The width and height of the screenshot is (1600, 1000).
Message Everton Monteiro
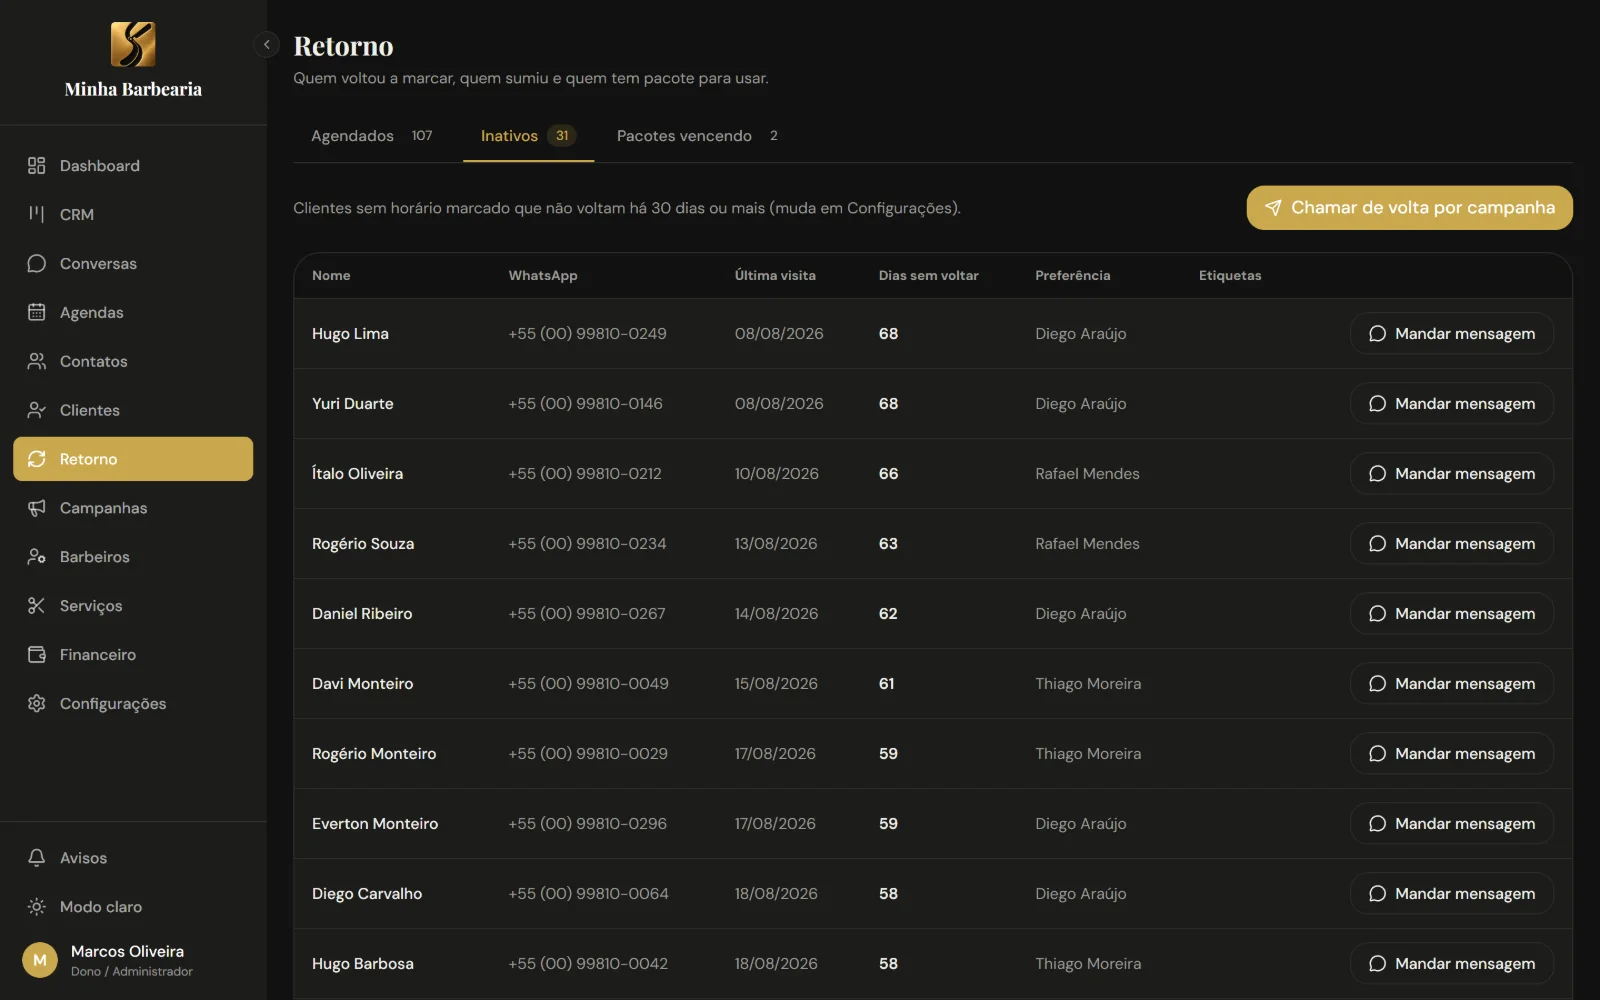1452,824
